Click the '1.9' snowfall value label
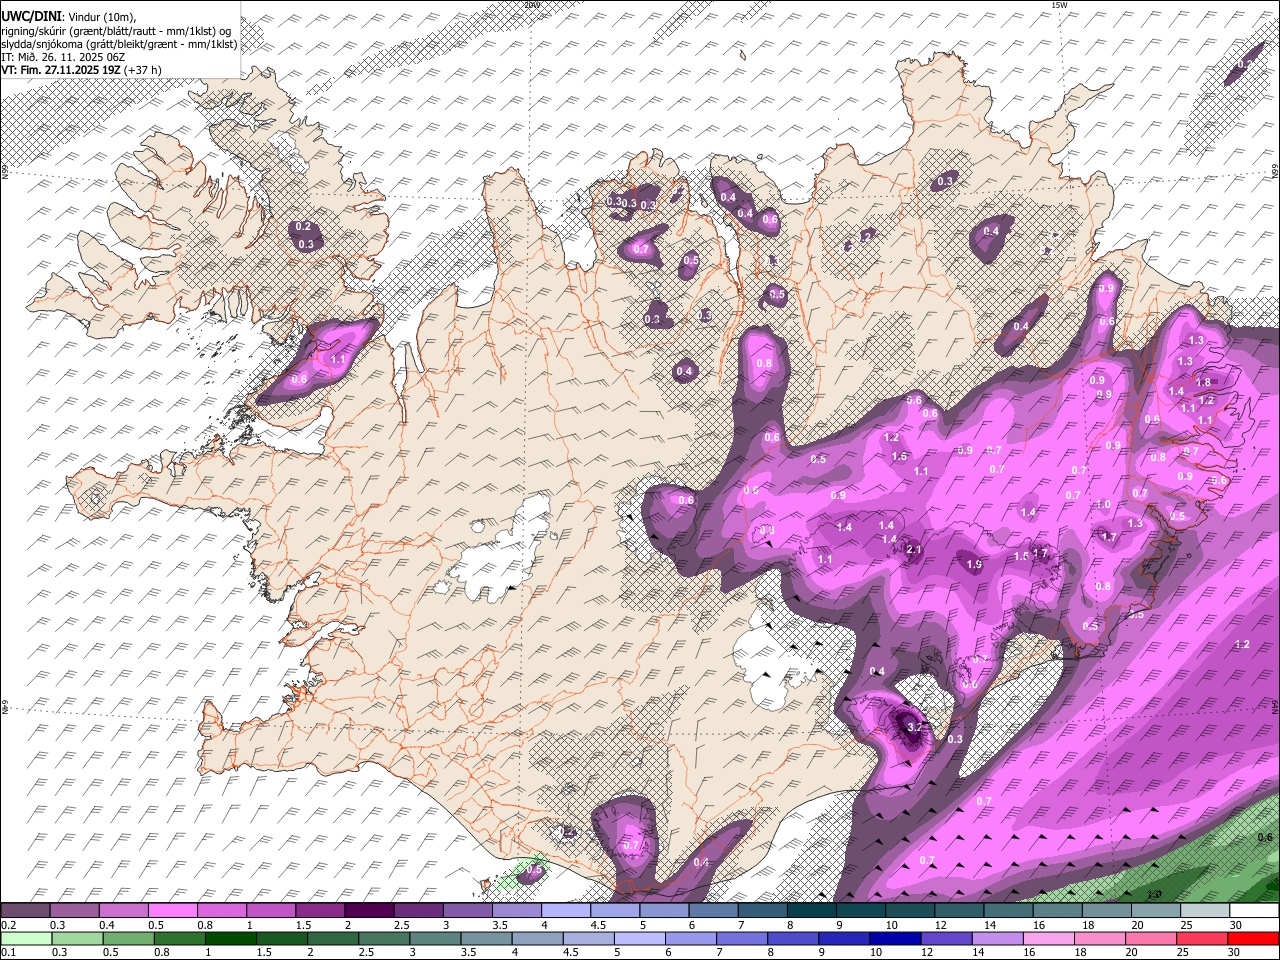Viewport: 1280px width, 960px height. (x=974, y=564)
